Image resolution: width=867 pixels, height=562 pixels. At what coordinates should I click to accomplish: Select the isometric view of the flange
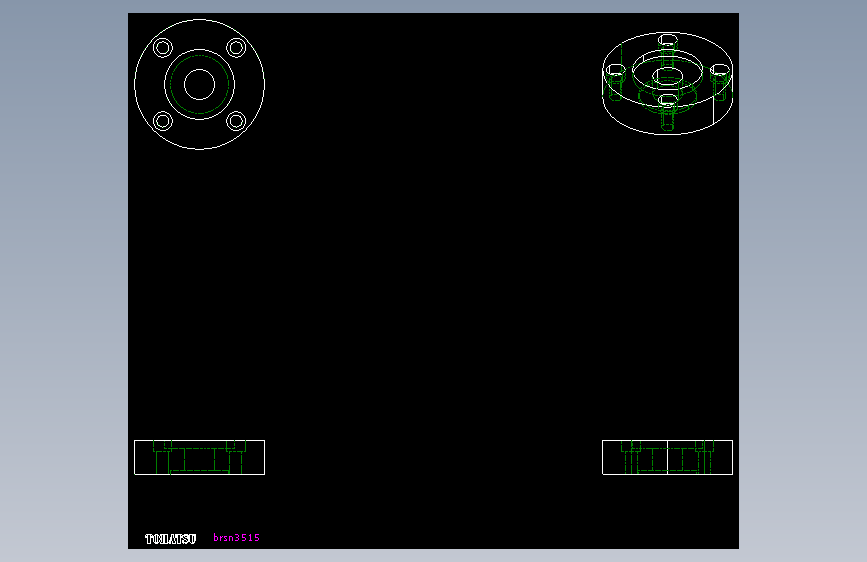(x=667, y=83)
